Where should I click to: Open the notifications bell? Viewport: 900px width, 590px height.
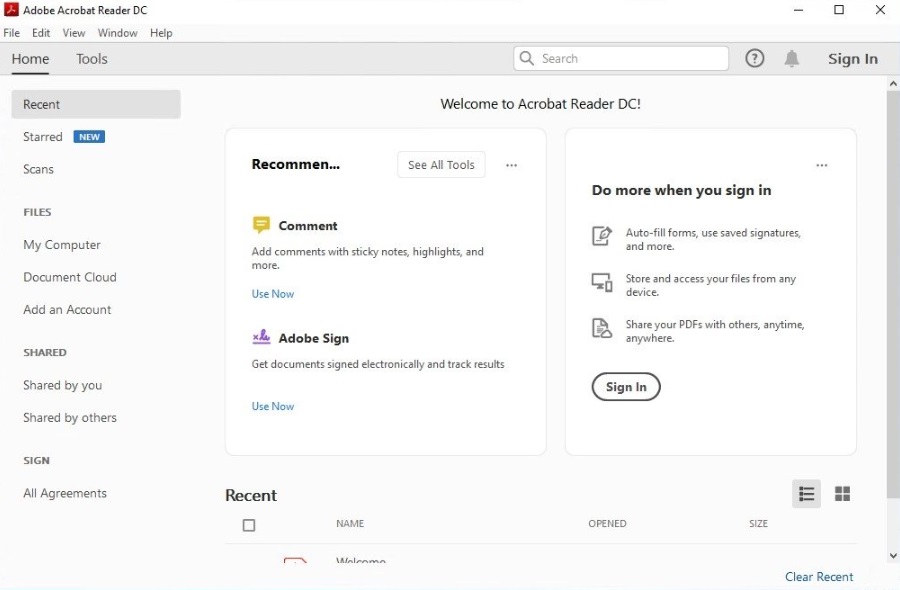tap(792, 59)
